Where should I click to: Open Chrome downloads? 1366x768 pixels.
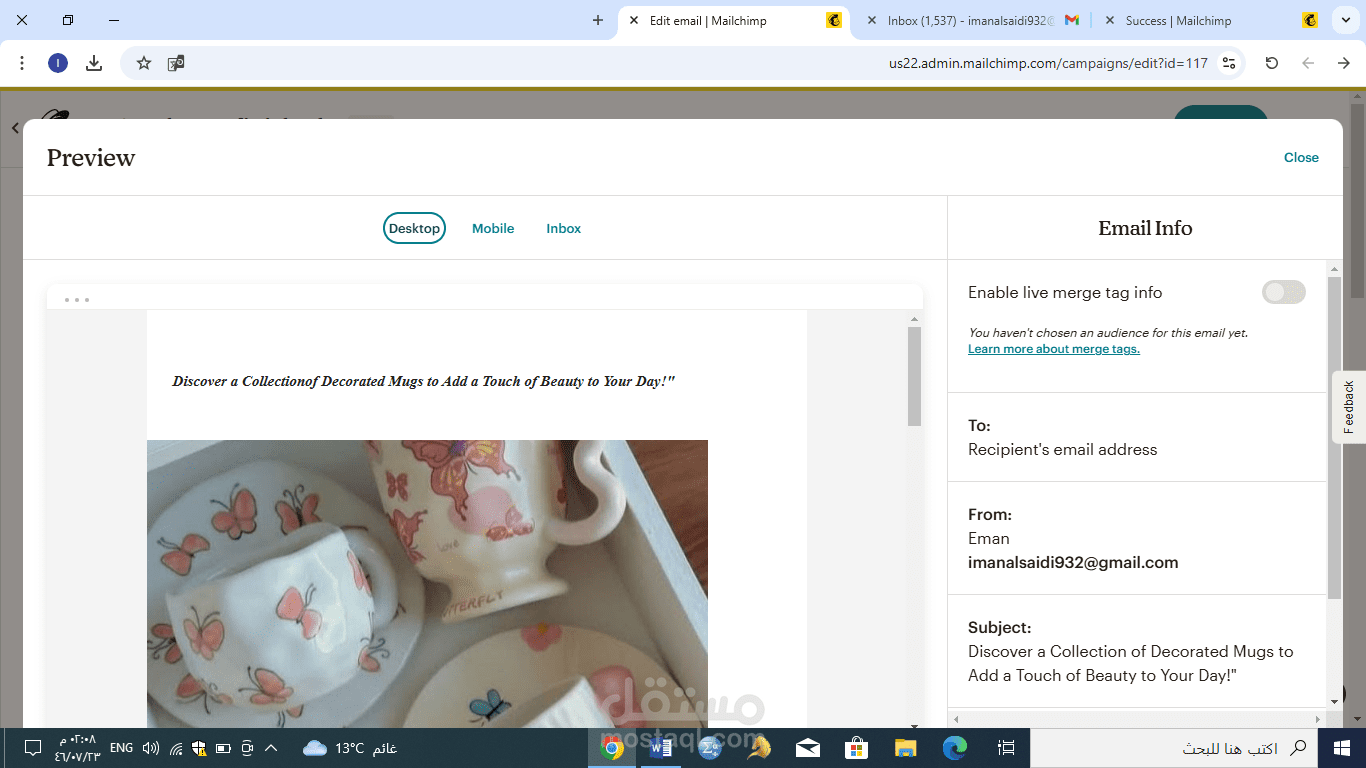(x=94, y=63)
